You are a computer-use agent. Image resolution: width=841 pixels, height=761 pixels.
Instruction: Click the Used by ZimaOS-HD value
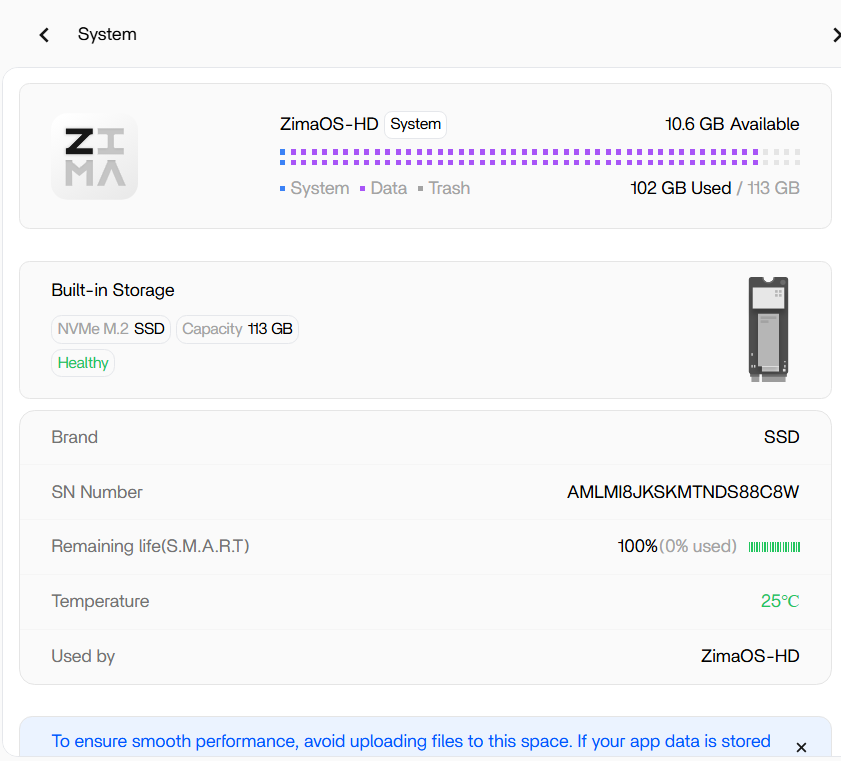tap(750, 656)
